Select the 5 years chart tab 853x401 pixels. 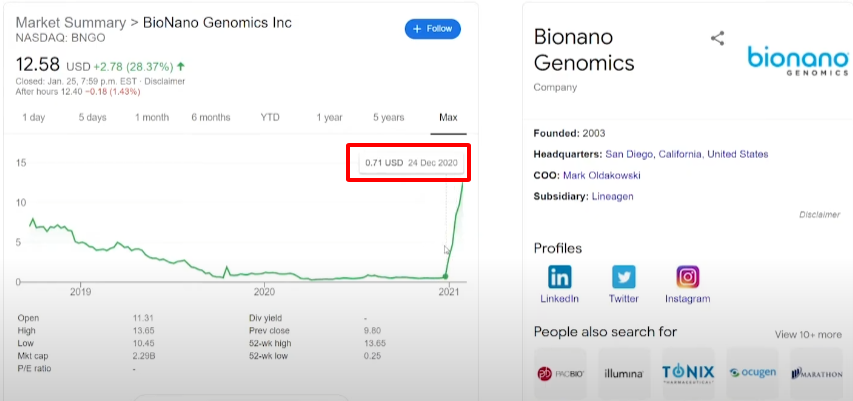[x=389, y=117]
